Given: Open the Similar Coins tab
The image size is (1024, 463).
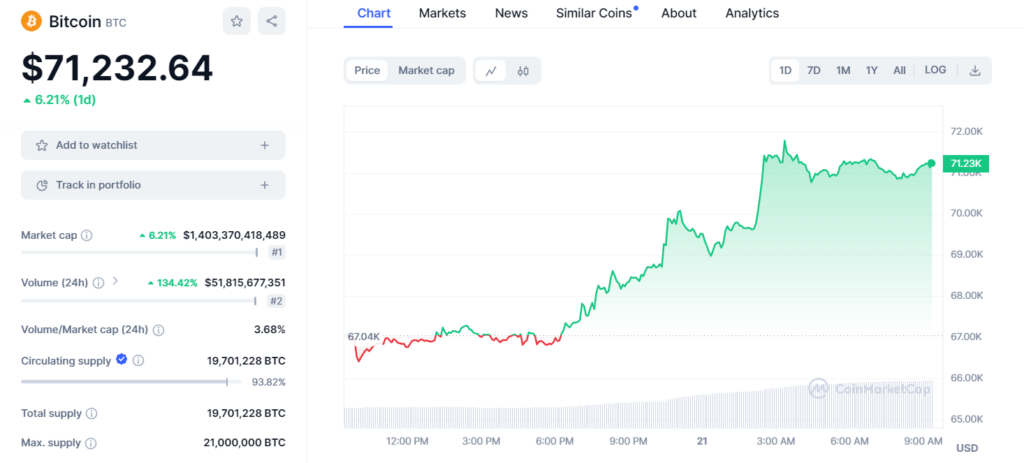Looking at the screenshot, I should tap(594, 13).
